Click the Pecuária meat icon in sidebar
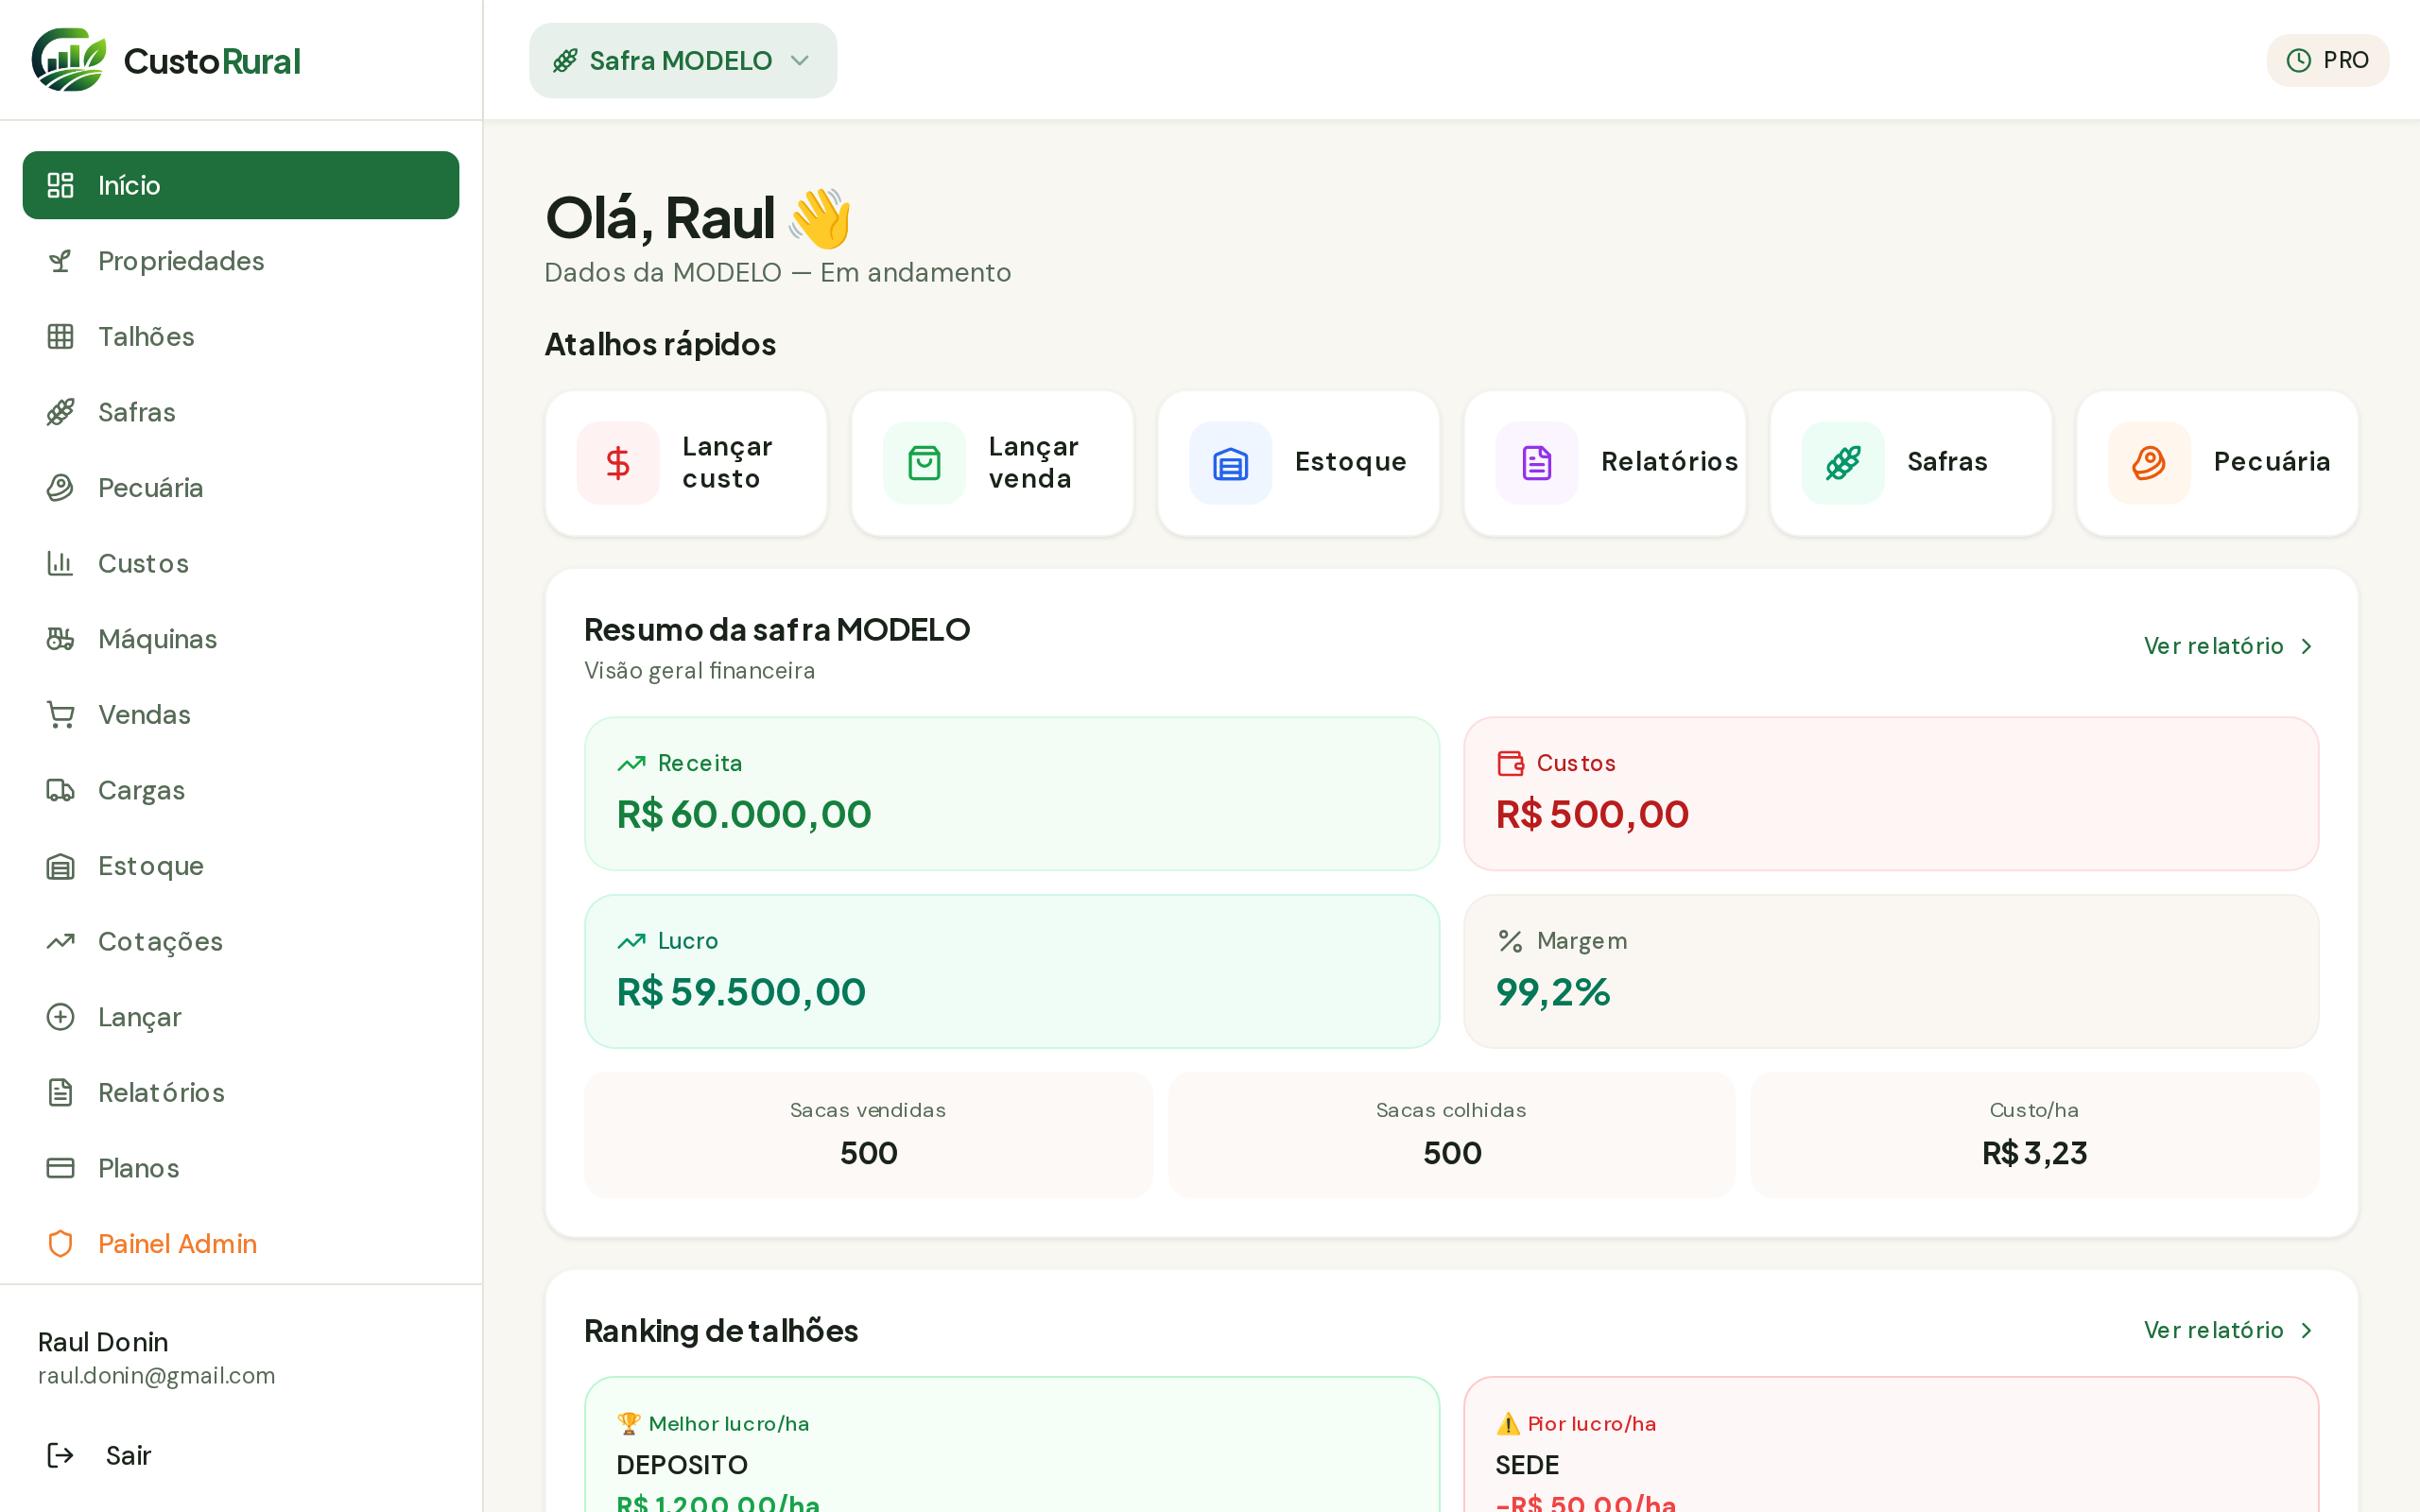This screenshot has width=2420, height=1512. tap(60, 488)
